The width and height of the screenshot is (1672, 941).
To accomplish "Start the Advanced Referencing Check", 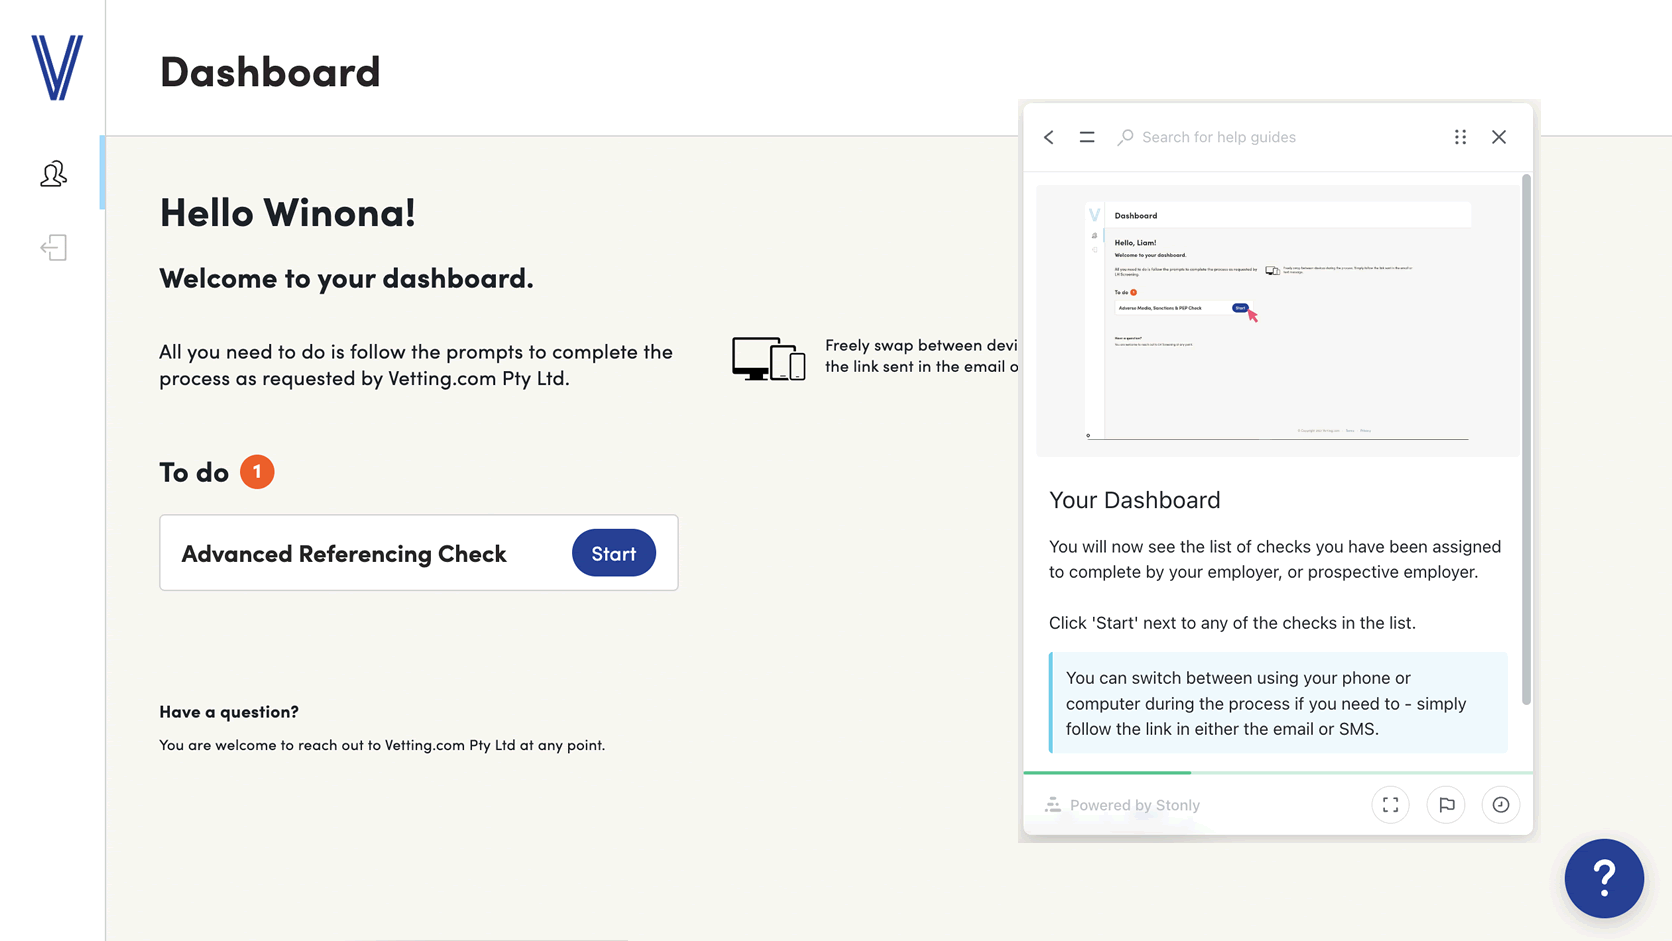I will 613,553.
